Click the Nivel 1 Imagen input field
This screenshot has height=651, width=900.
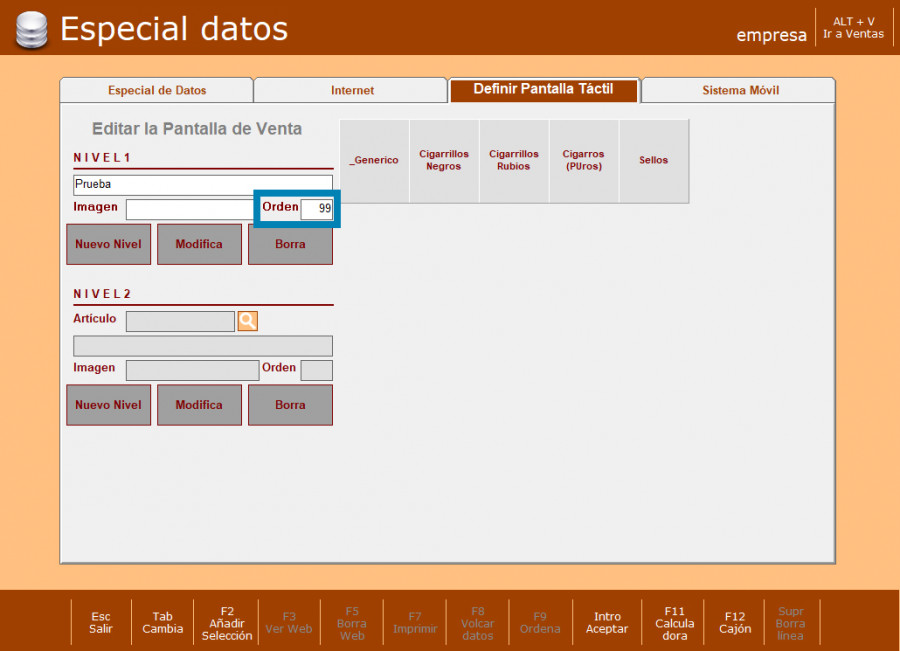pyautogui.click(x=190, y=209)
